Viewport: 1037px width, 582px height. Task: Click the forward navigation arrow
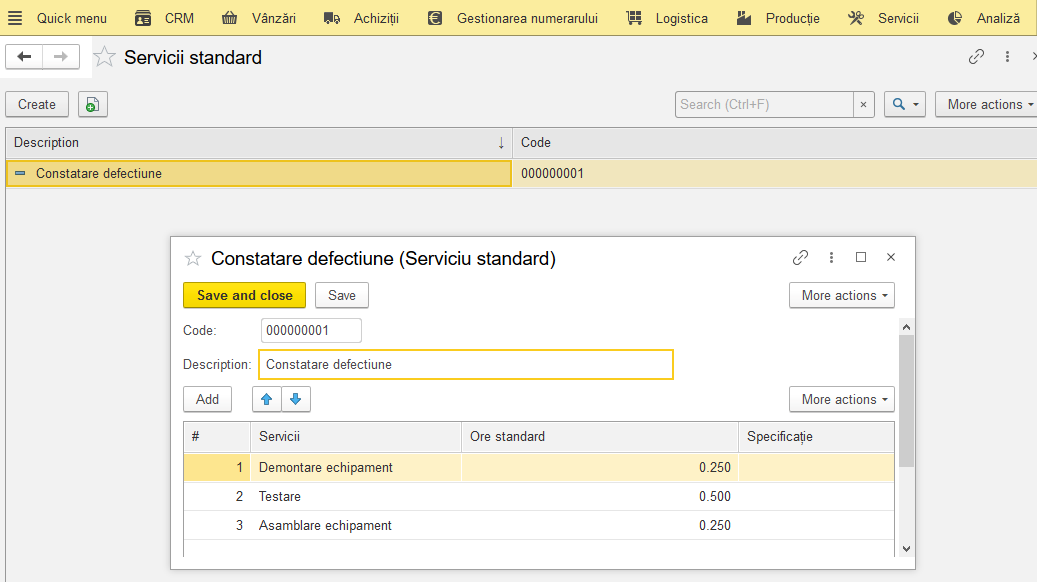point(61,57)
